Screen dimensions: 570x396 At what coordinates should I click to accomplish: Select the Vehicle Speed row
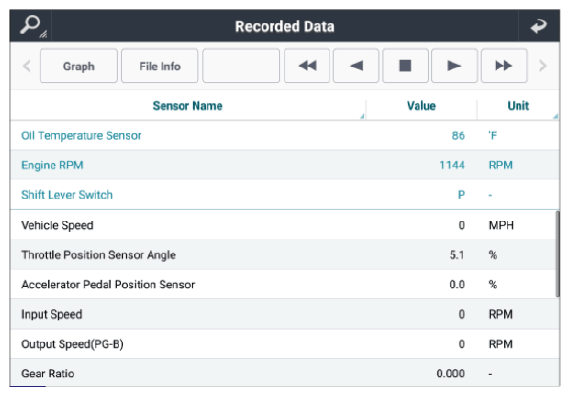click(283, 225)
